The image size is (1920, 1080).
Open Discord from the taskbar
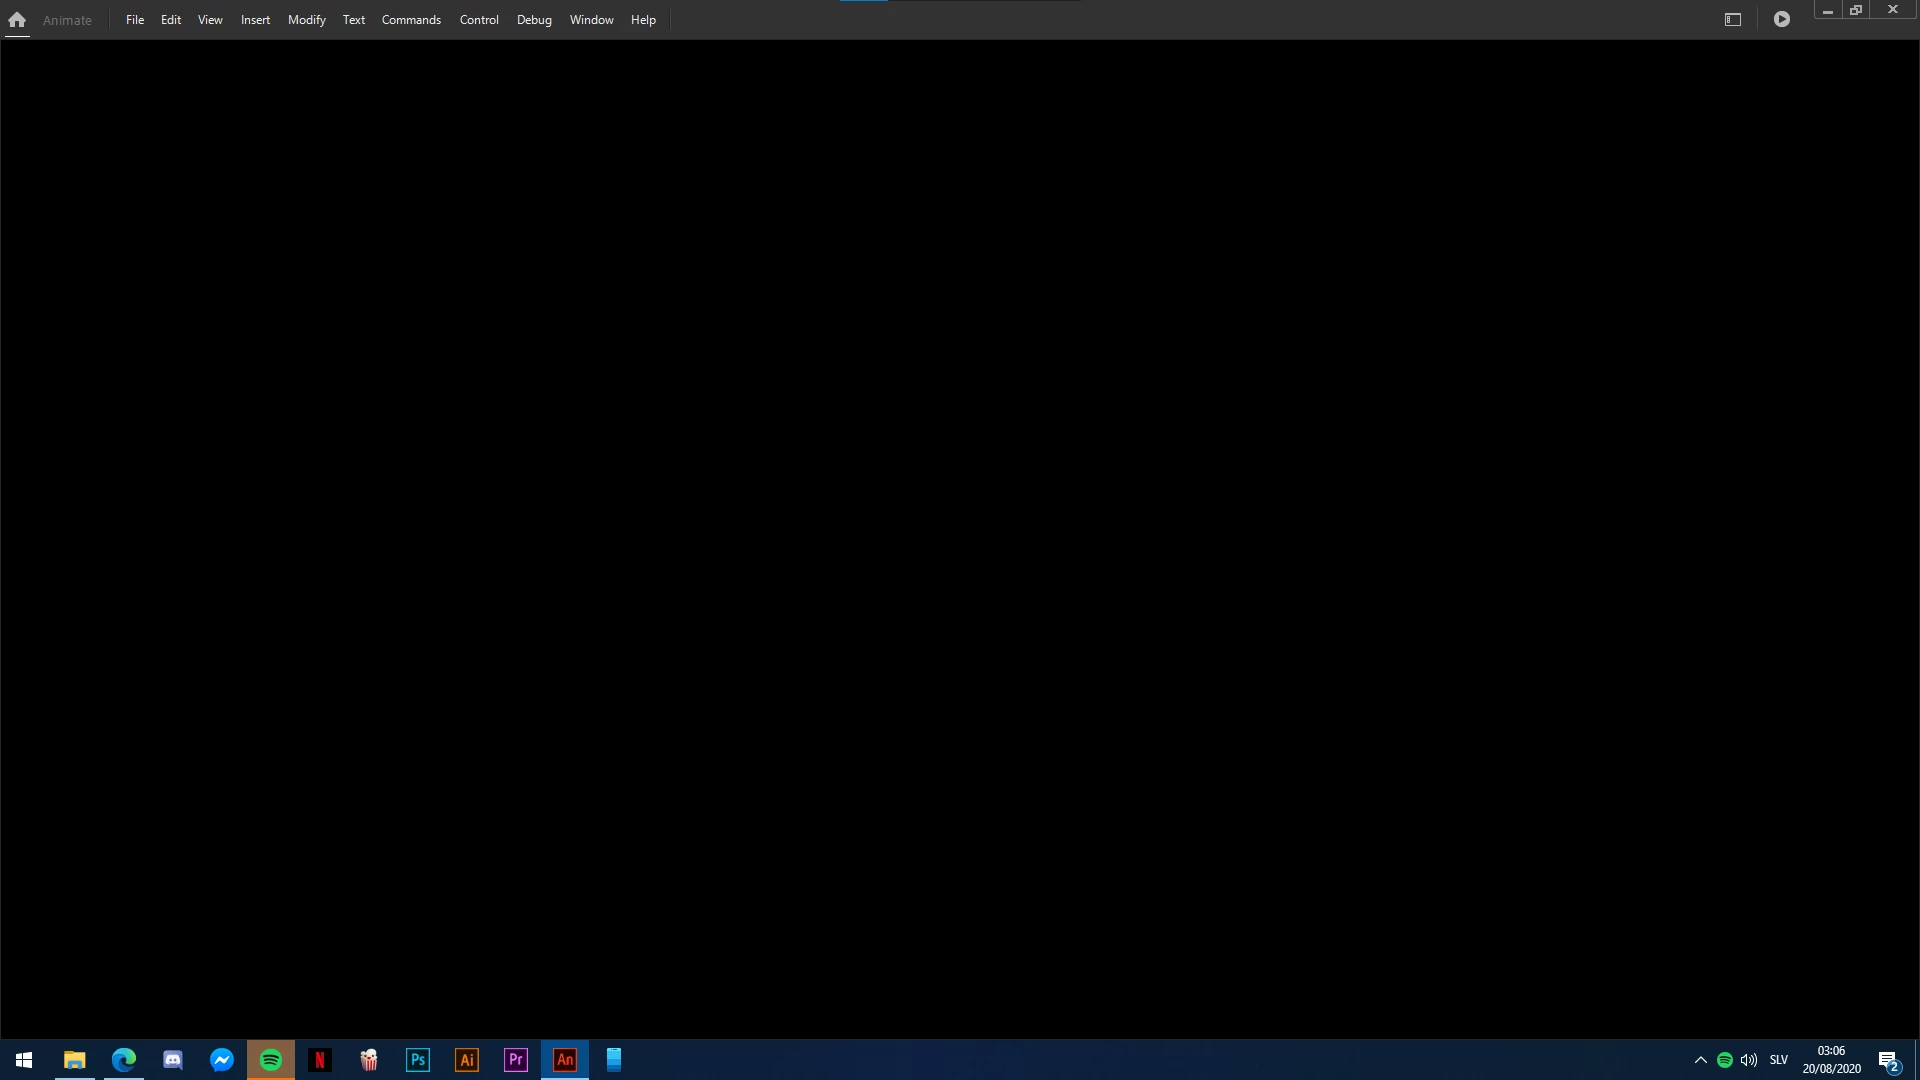point(173,1060)
